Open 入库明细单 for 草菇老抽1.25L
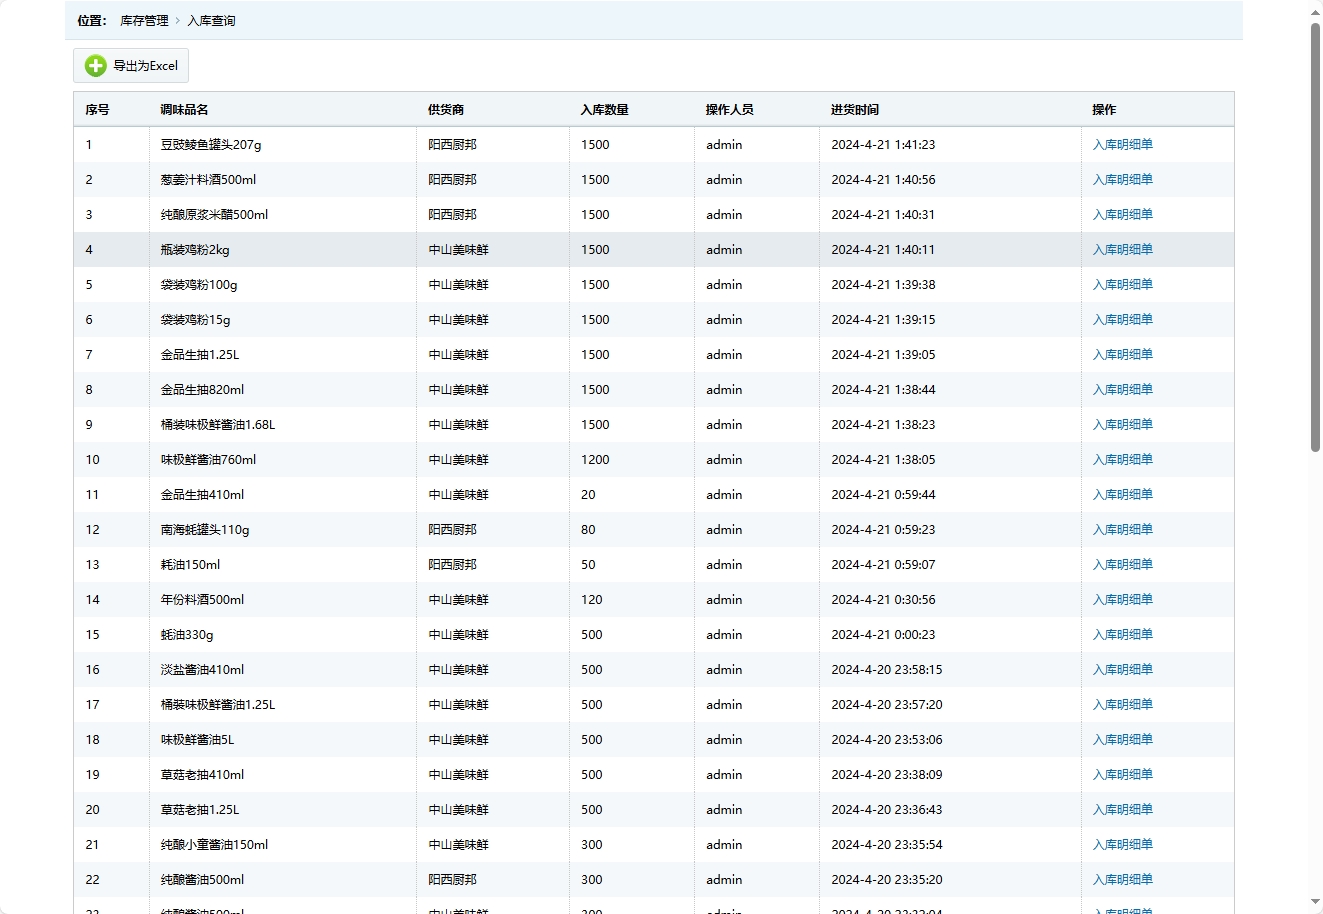Screen dimensions: 1323x914 pyautogui.click(x=1122, y=810)
